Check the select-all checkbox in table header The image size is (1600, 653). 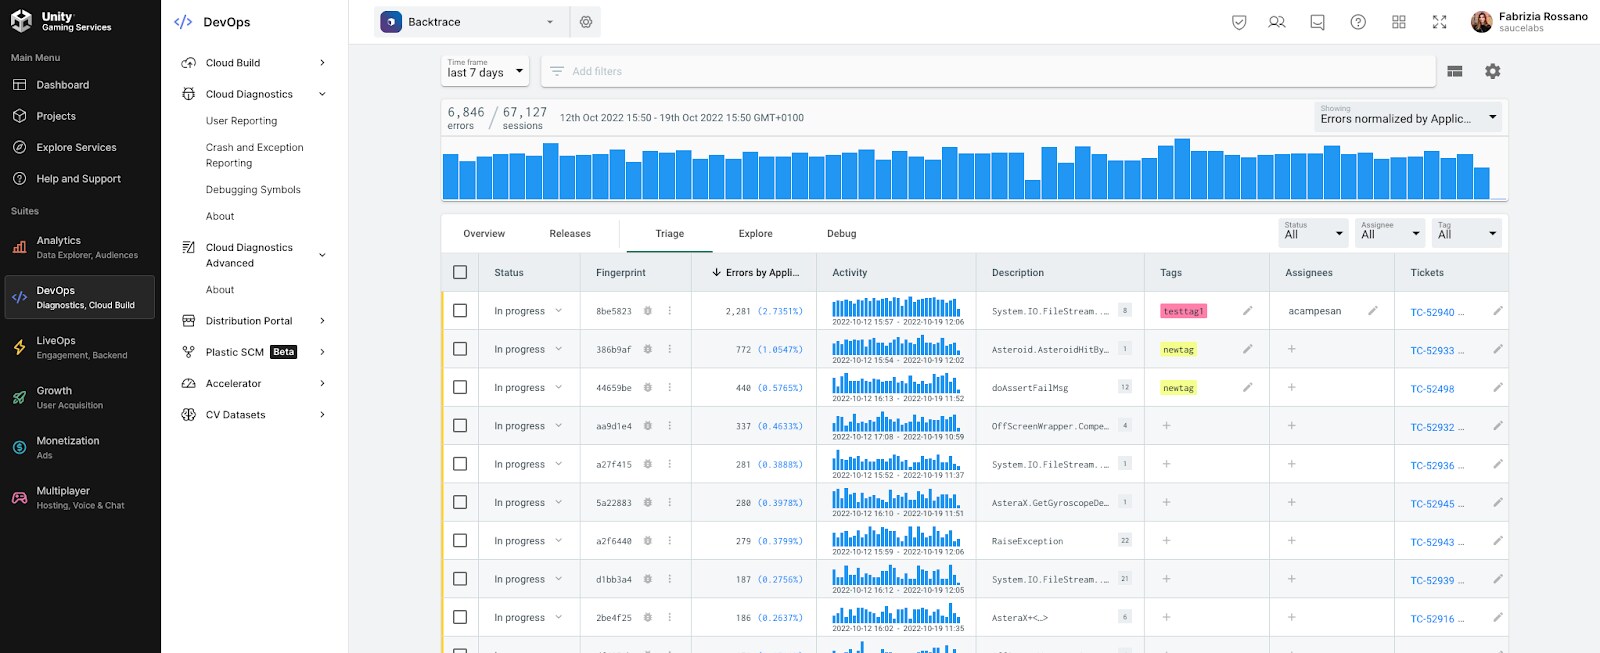point(460,272)
